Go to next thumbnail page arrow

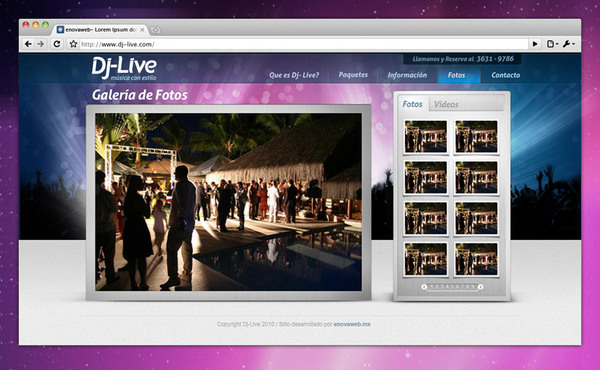480,287
